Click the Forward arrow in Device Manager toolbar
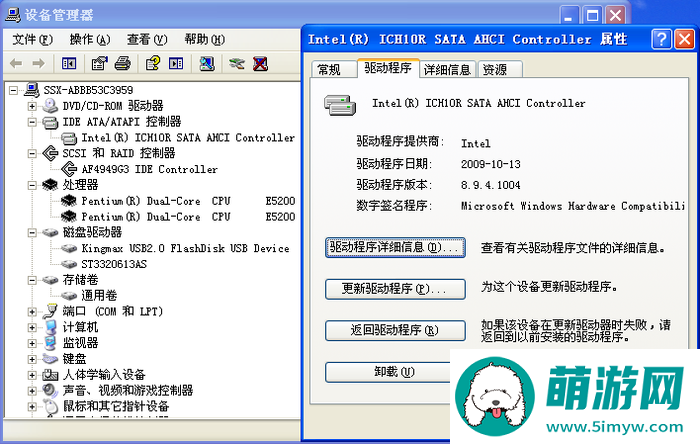Screen dimensions: 700x444 [x=38, y=63]
